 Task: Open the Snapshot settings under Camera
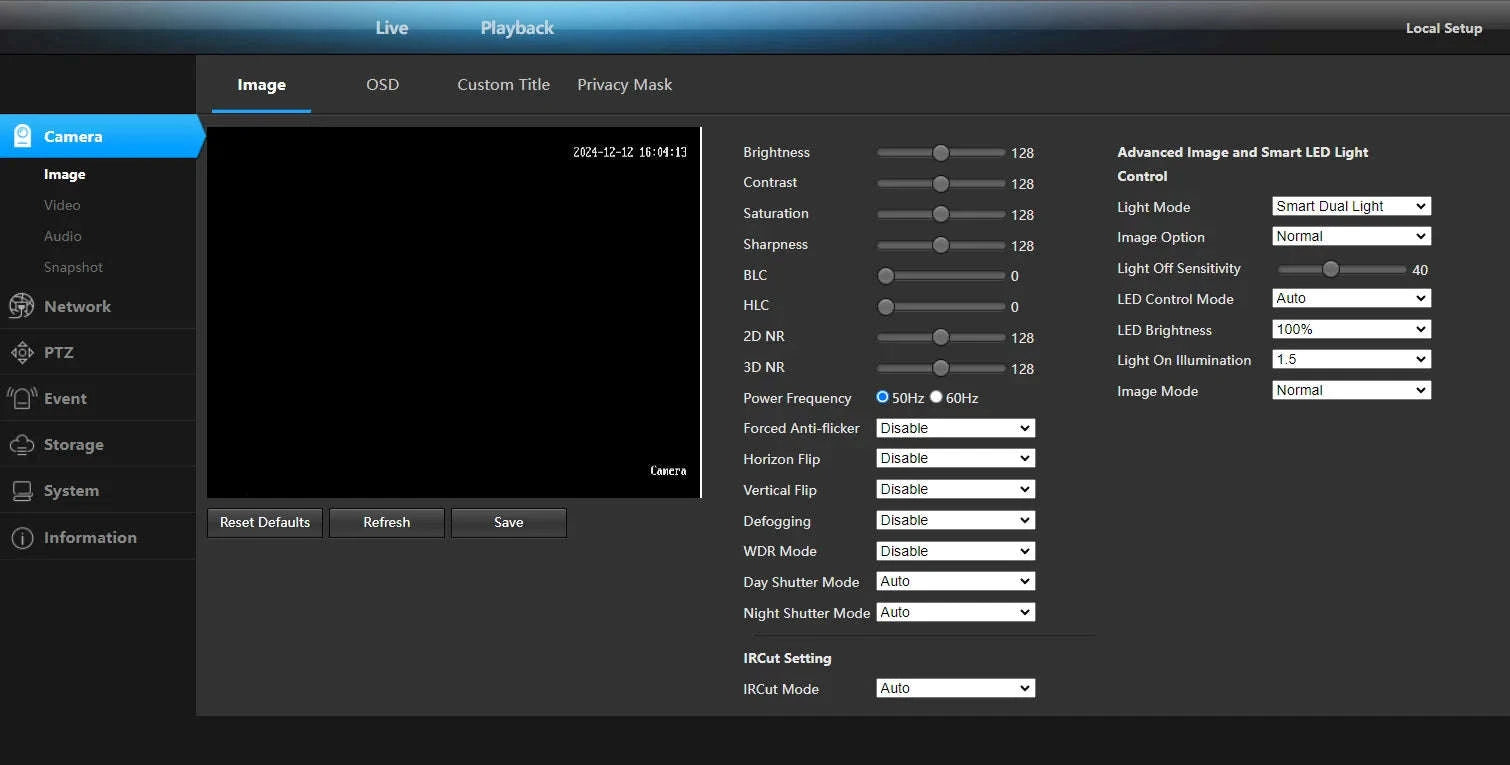pyautogui.click(x=73, y=267)
